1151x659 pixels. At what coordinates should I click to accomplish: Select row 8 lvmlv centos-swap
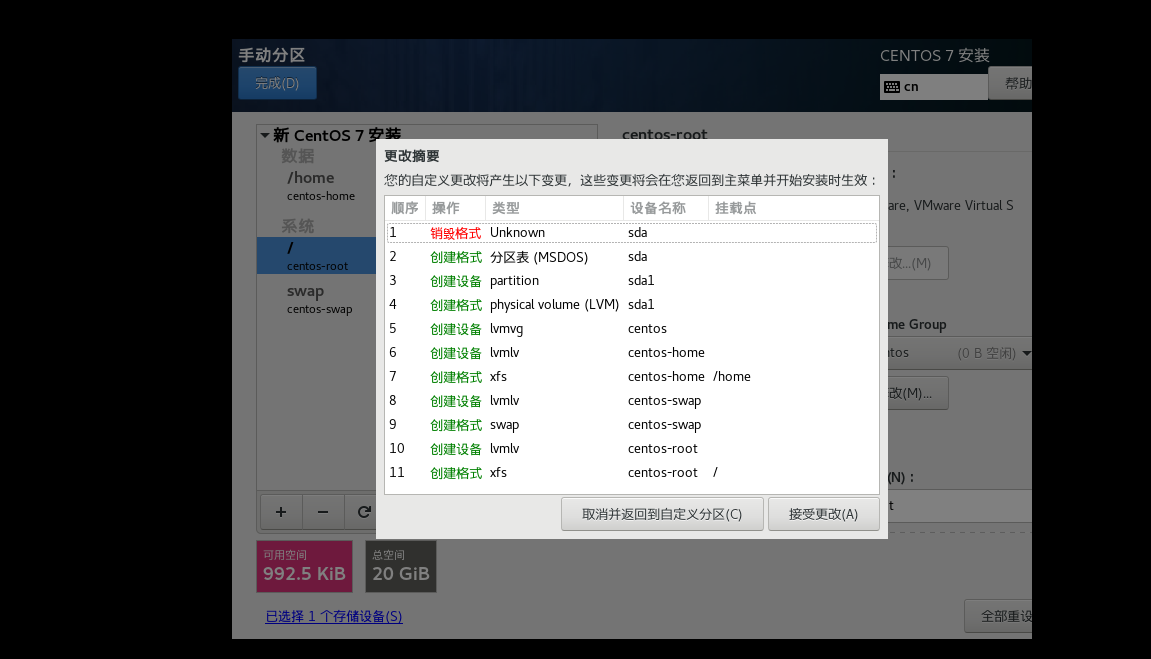(631, 401)
